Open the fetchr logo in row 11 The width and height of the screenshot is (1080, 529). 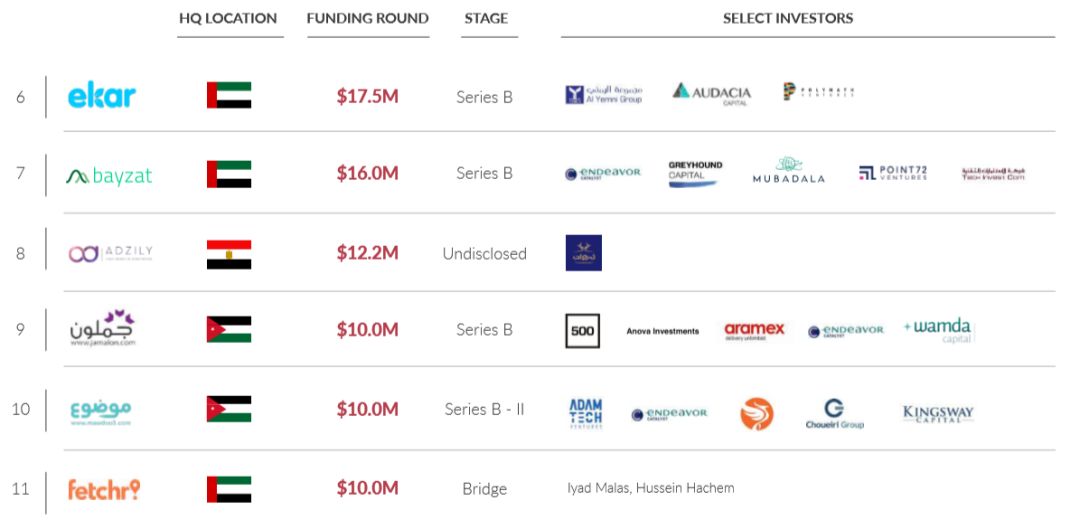pyautogui.click(x=103, y=489)
